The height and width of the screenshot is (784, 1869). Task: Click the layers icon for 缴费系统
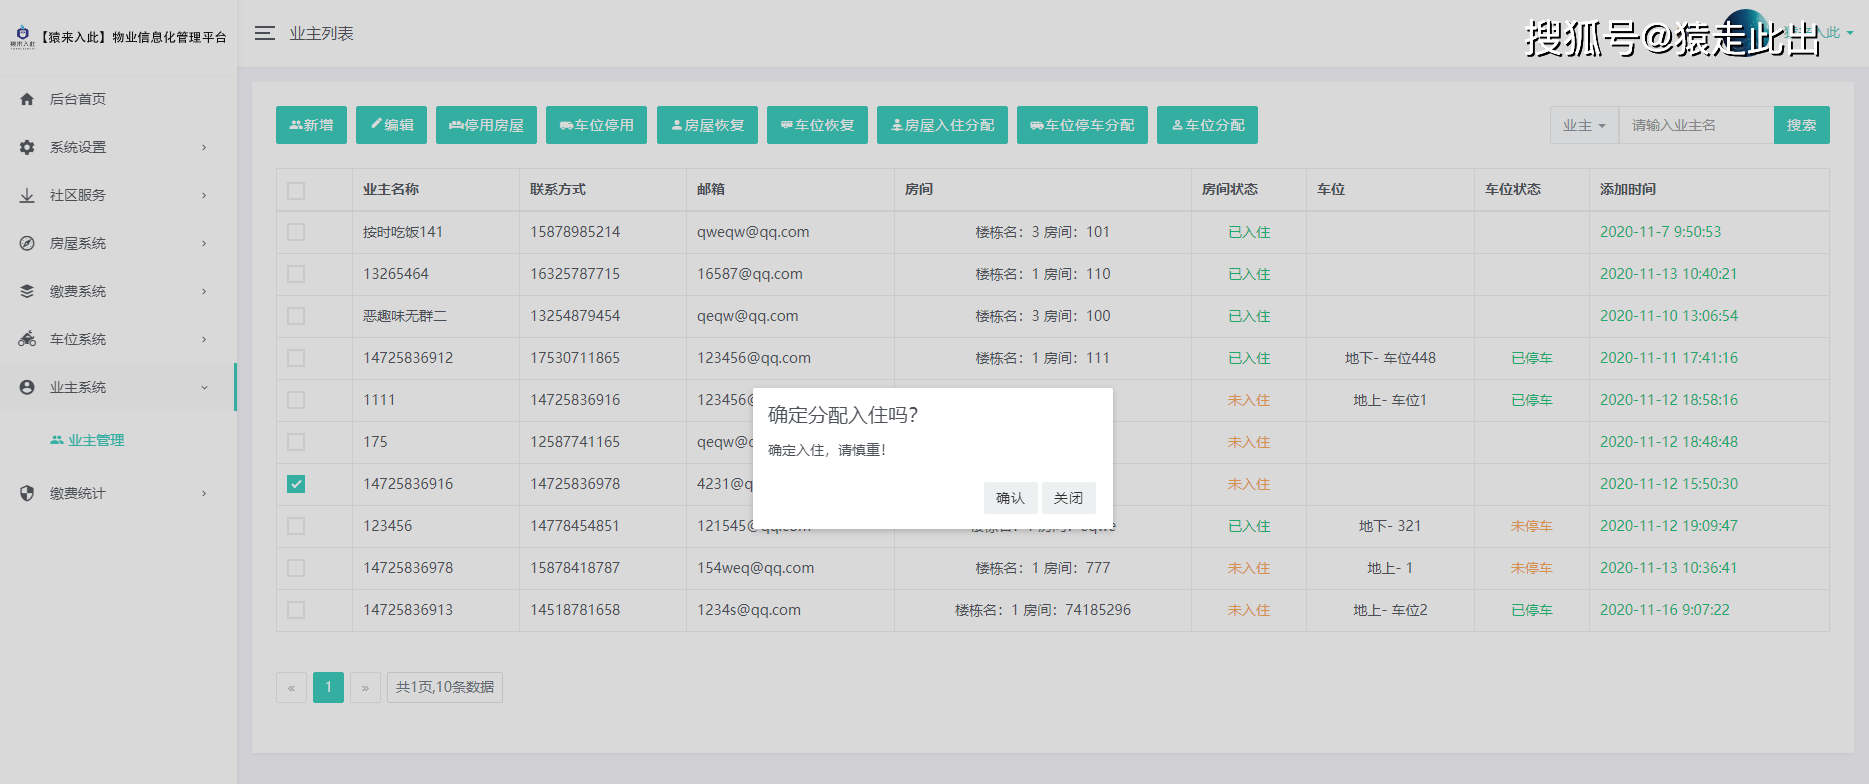(x=27, y=291)
